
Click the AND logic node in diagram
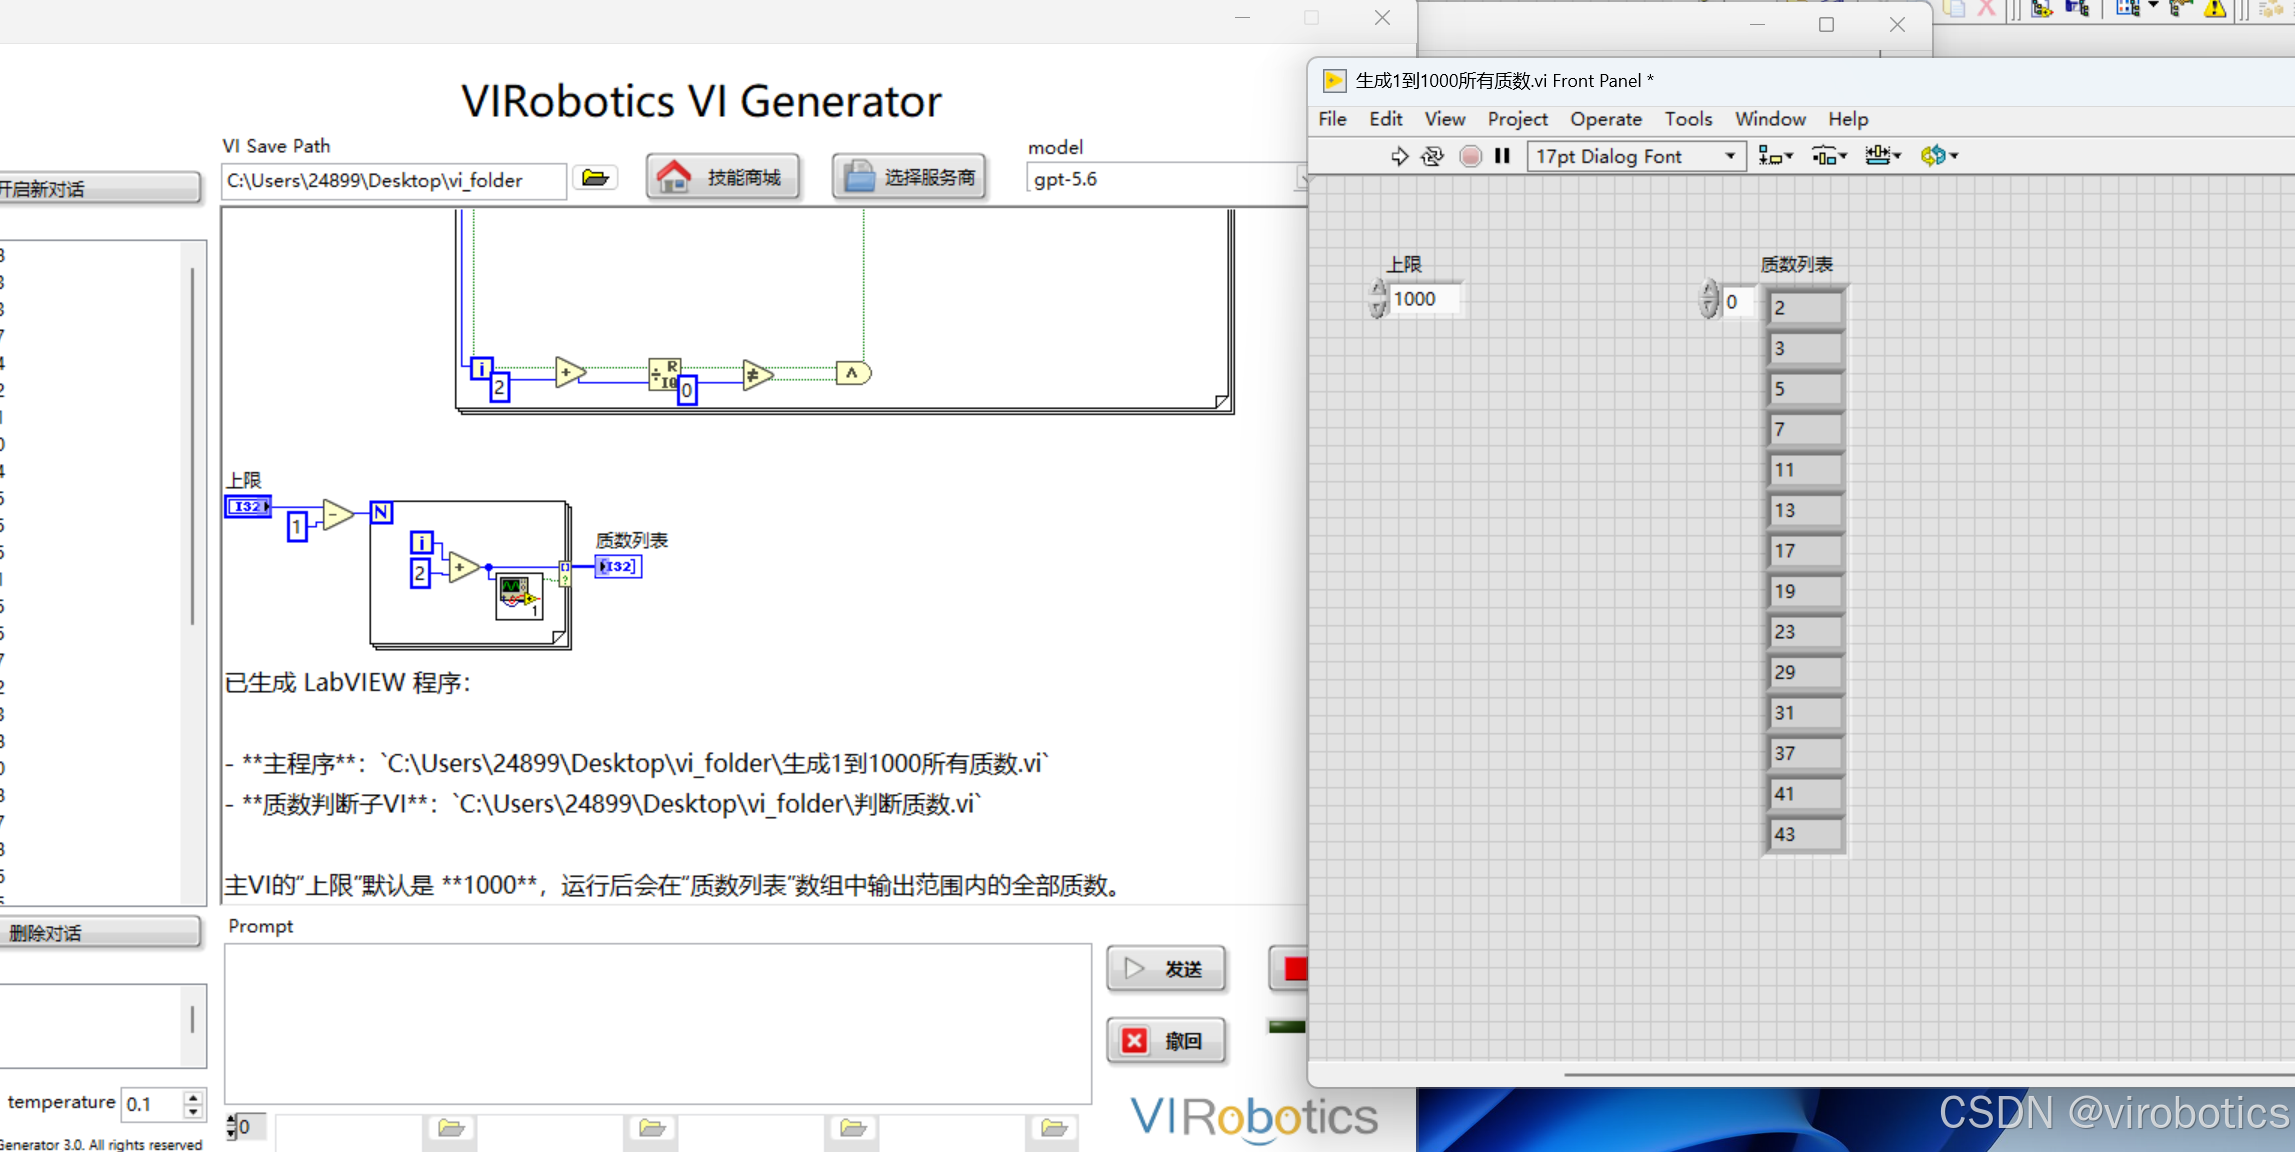click(x=853, y=374)
